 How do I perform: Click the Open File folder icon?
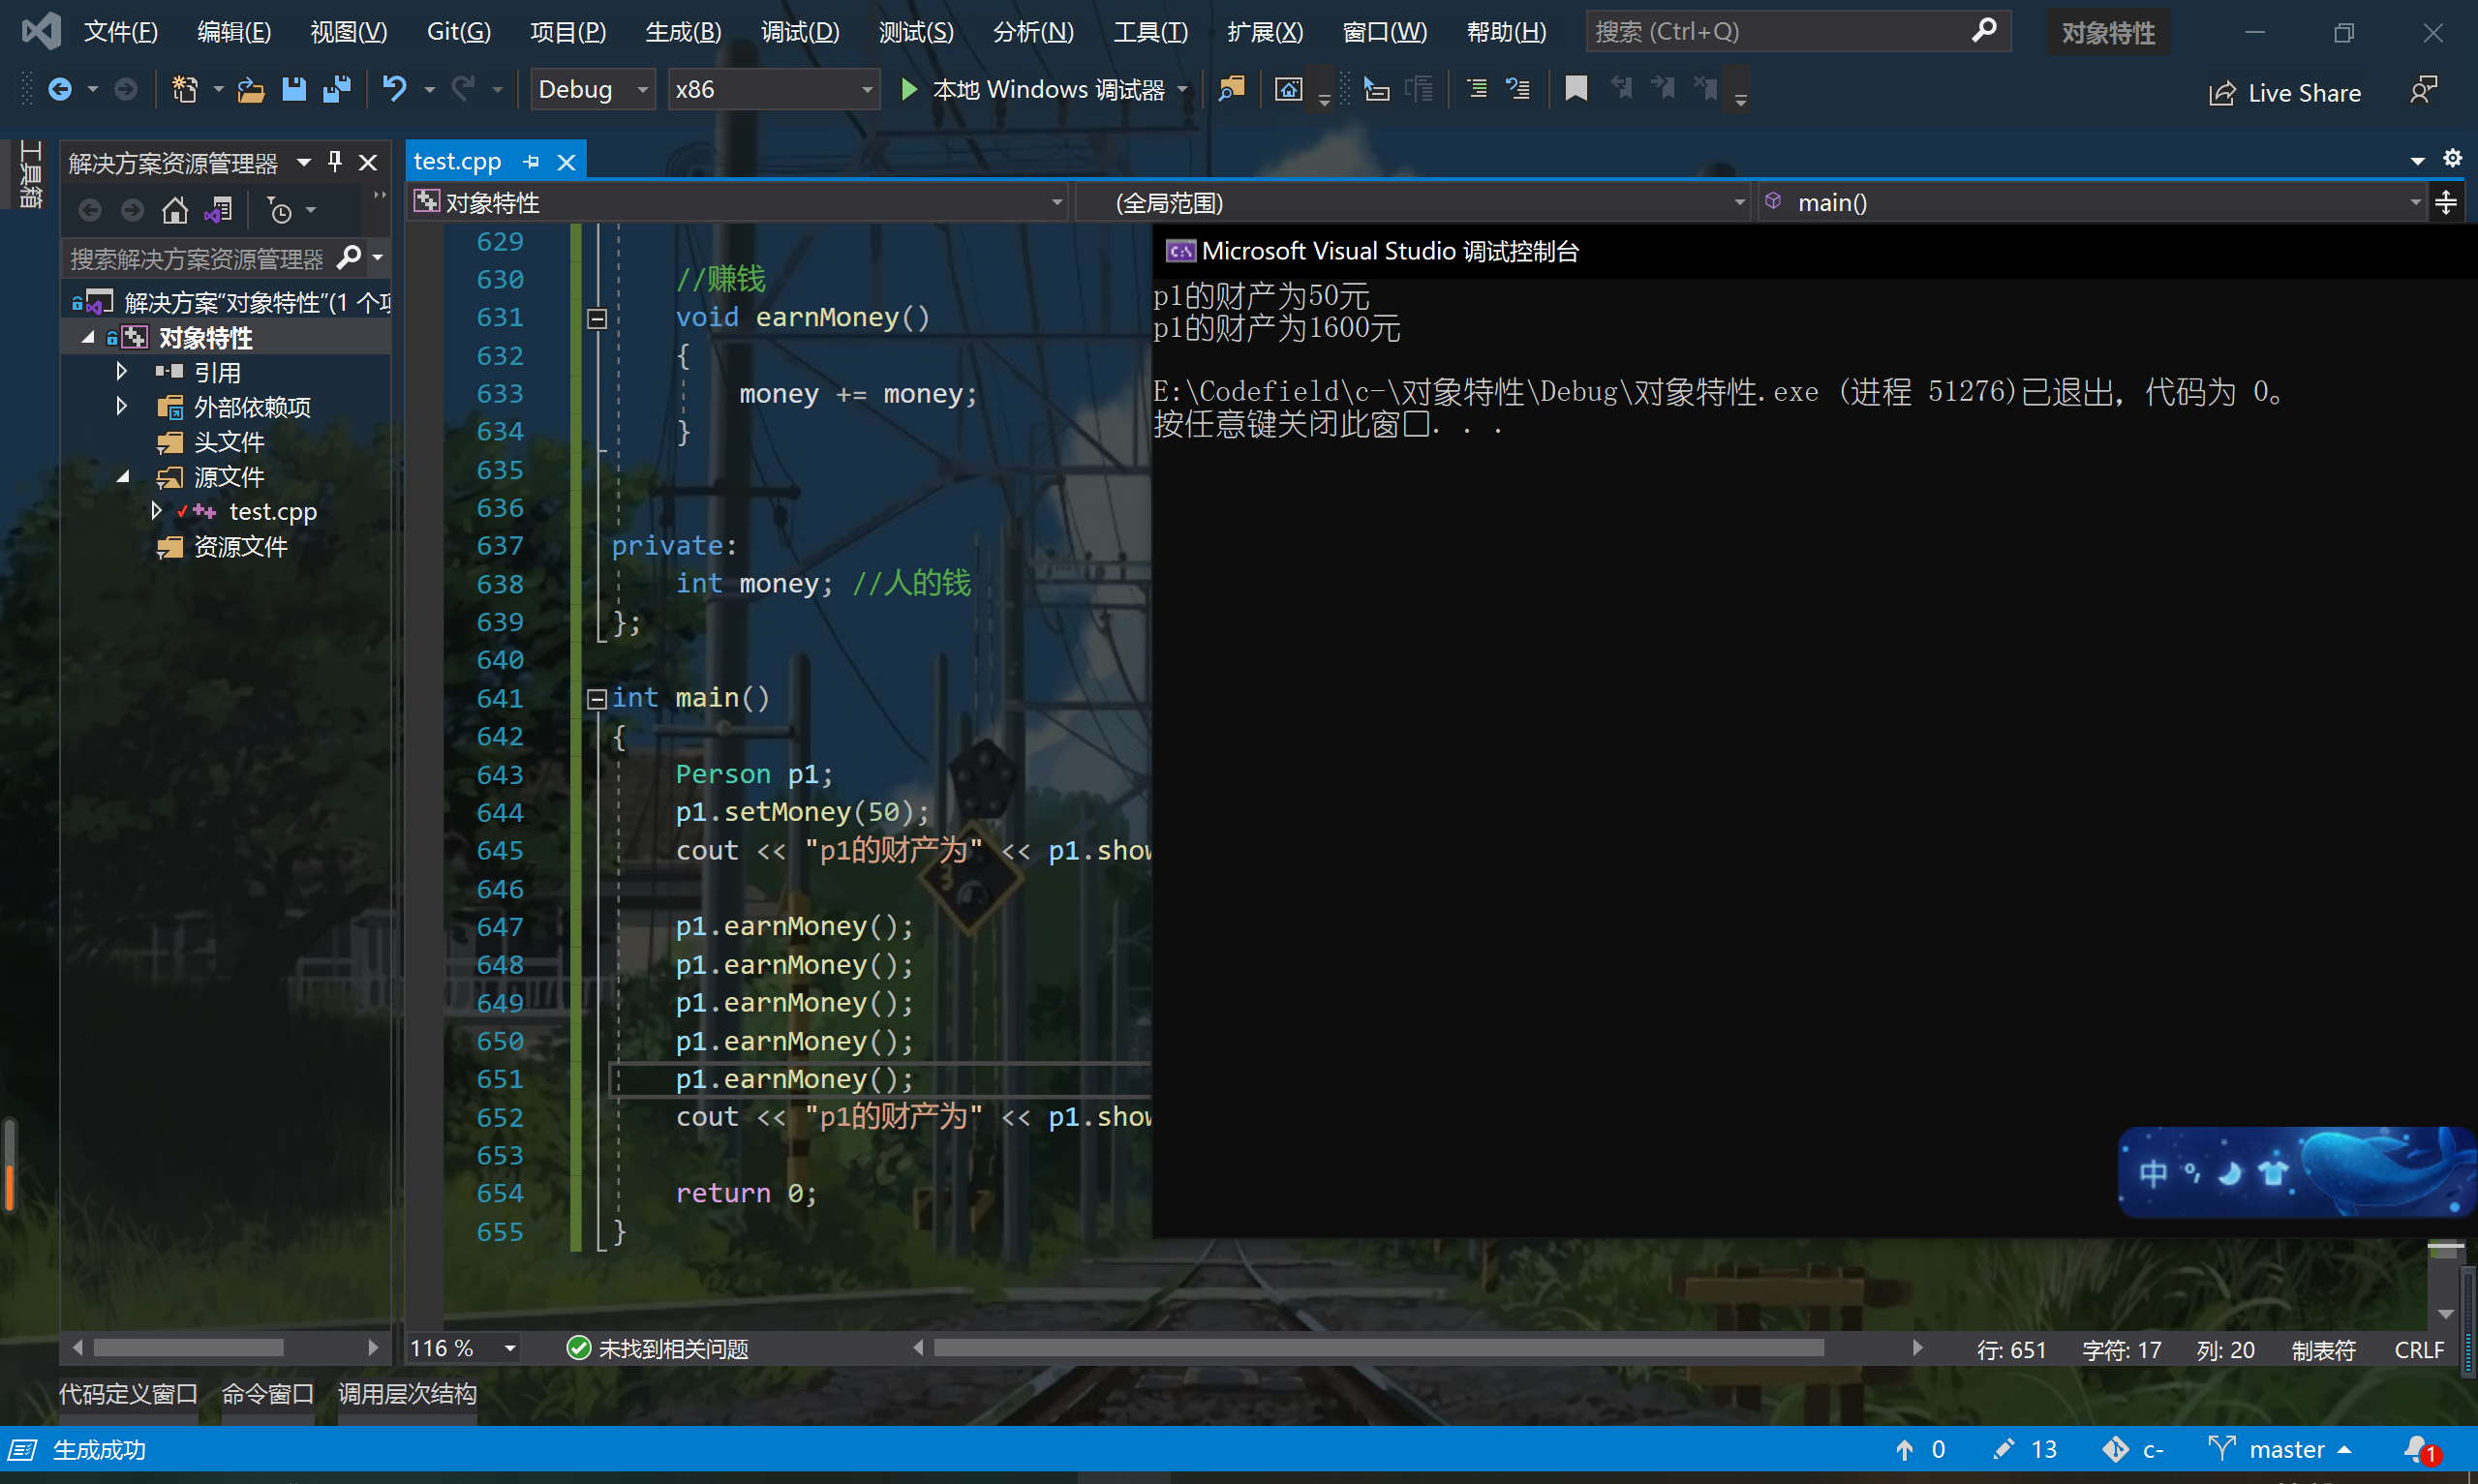[x=250, y=90]
